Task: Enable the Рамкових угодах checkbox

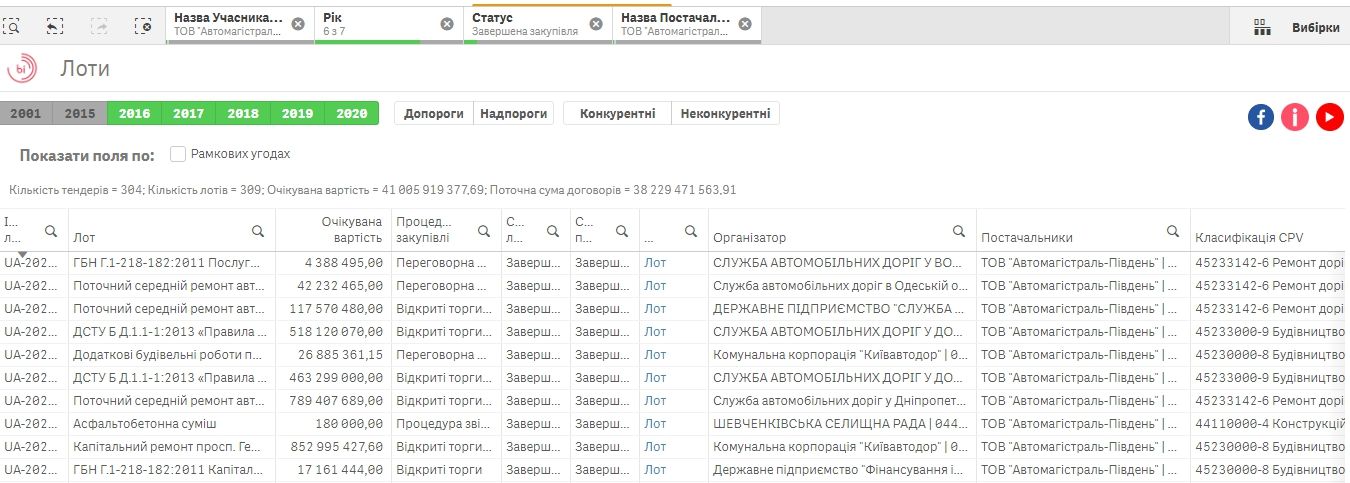Action: pos(178,154)
